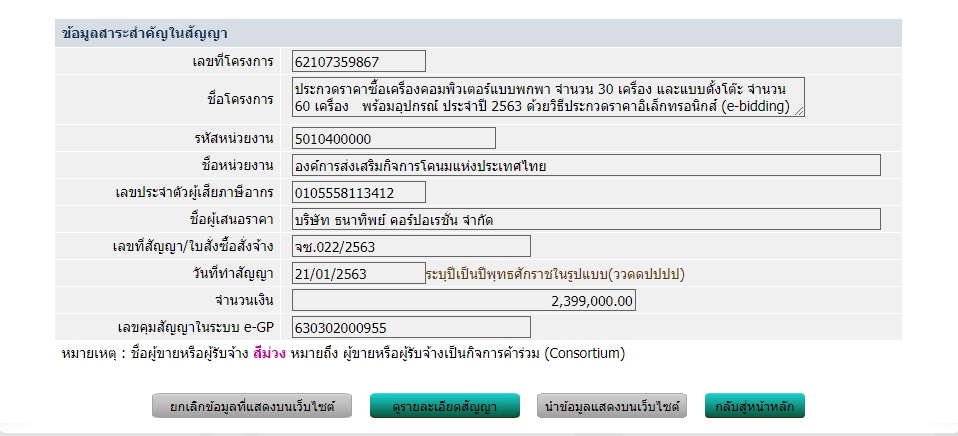Grab the resize handle of project name textarea

(799, 111)
